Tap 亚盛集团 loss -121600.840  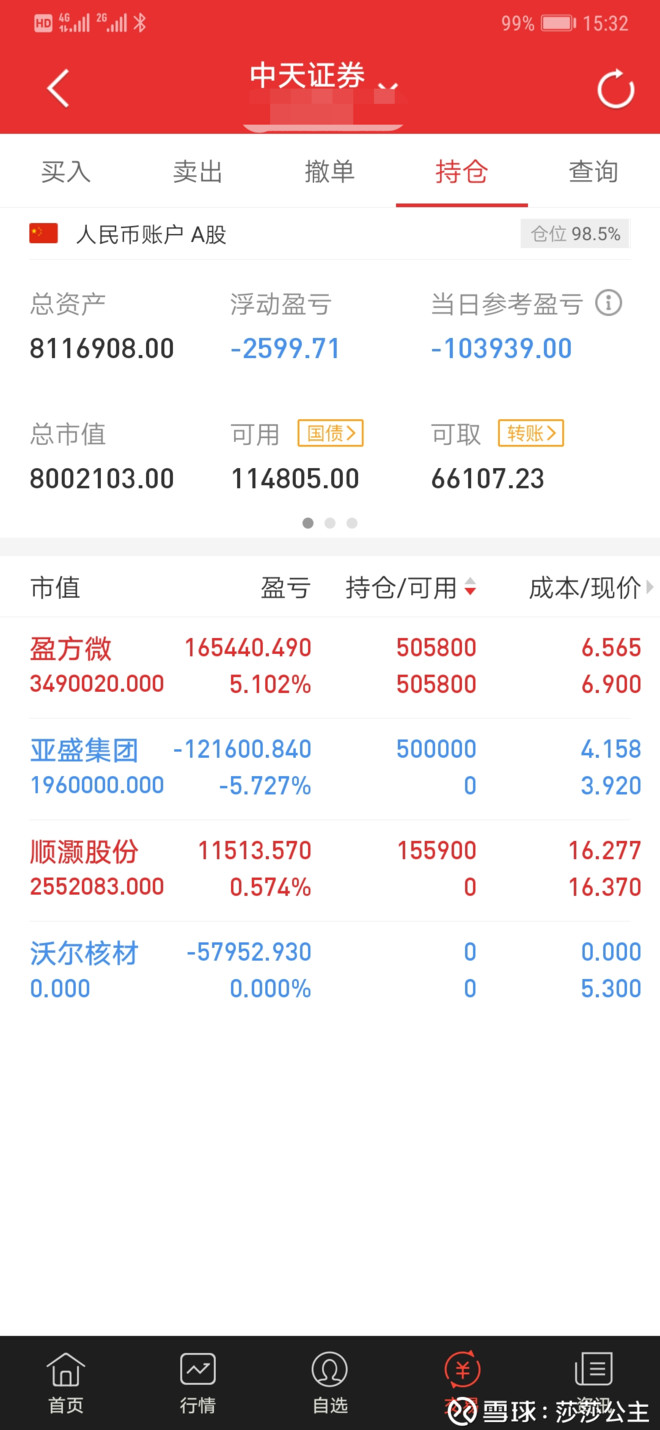[243, 749]
